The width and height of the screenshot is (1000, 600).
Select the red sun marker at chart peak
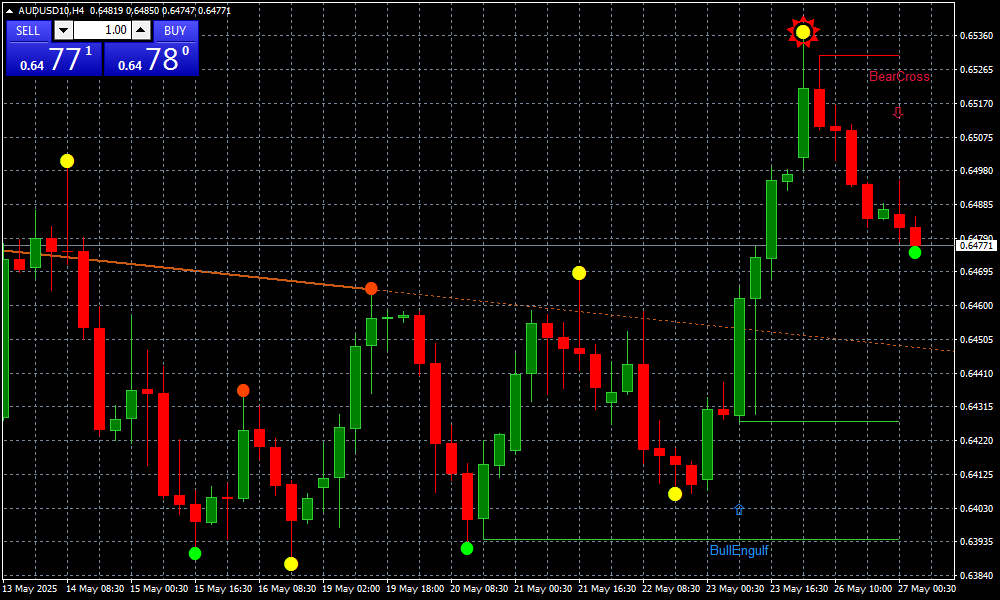pyautogui.click(x=803, y=32)
